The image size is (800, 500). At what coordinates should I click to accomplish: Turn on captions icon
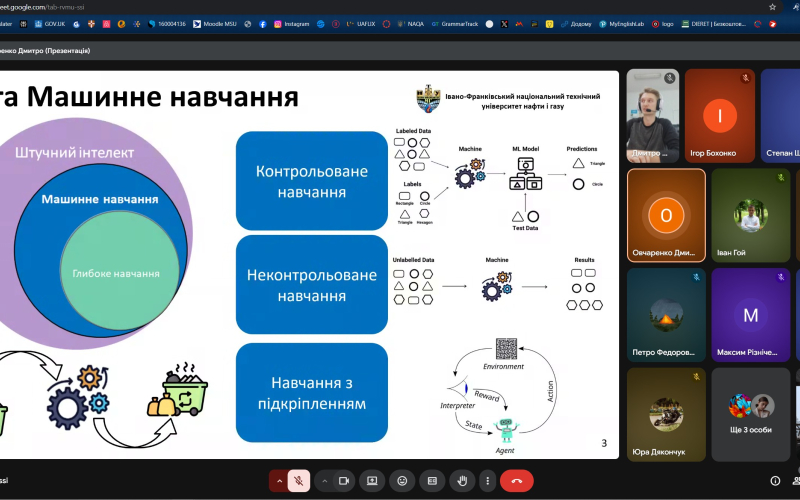point(431,481)
